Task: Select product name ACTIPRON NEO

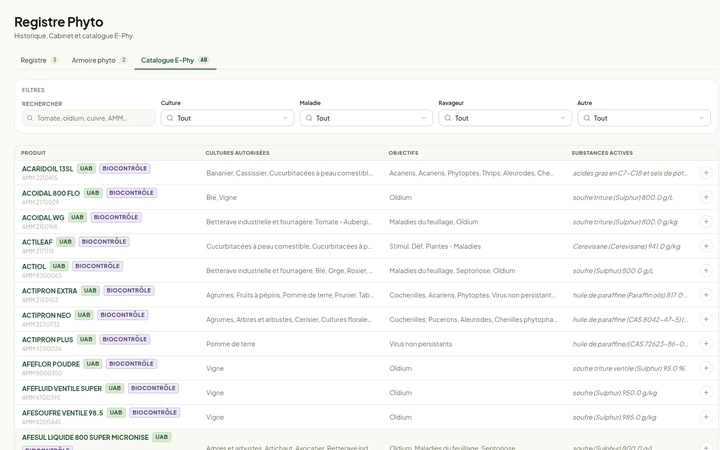Action: (x=46, y=315)
